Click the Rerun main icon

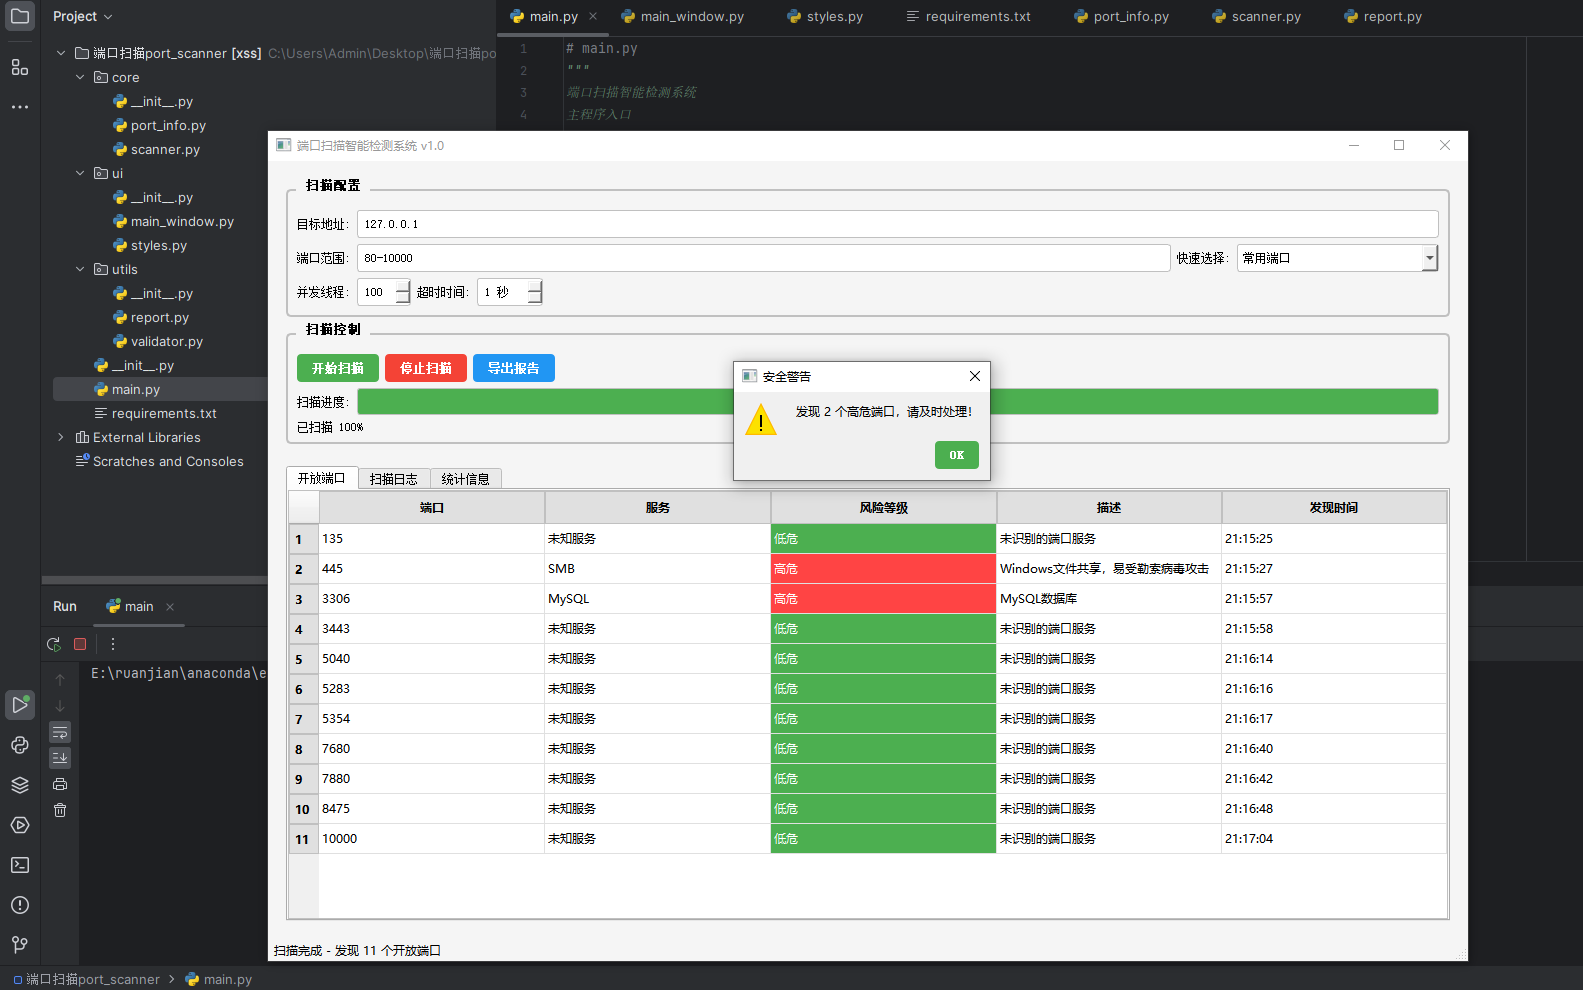[54, 644]
